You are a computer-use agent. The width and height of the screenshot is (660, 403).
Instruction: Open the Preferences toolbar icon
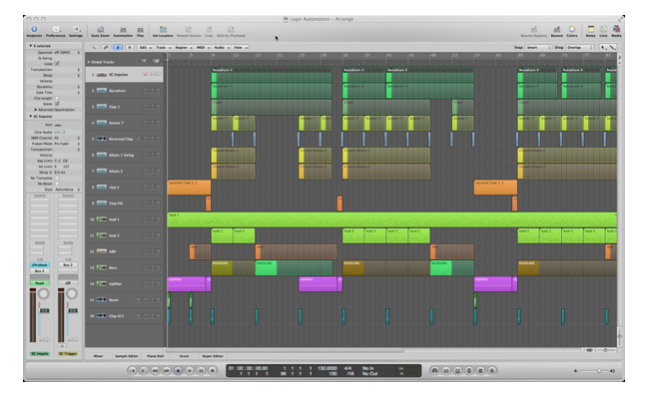(x=56, y=31)
